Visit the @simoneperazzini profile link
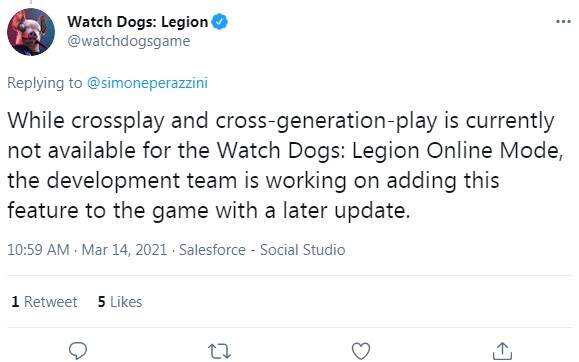This screenshot has width=579, height=362. [x=147, y=83]
